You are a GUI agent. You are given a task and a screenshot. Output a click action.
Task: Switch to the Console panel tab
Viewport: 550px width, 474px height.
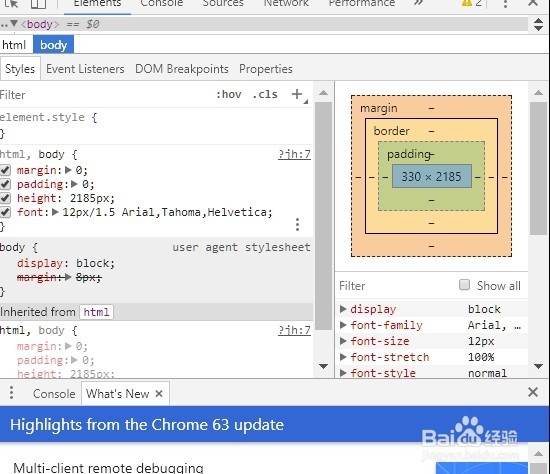pyautogui.click(x=162, y=4)
